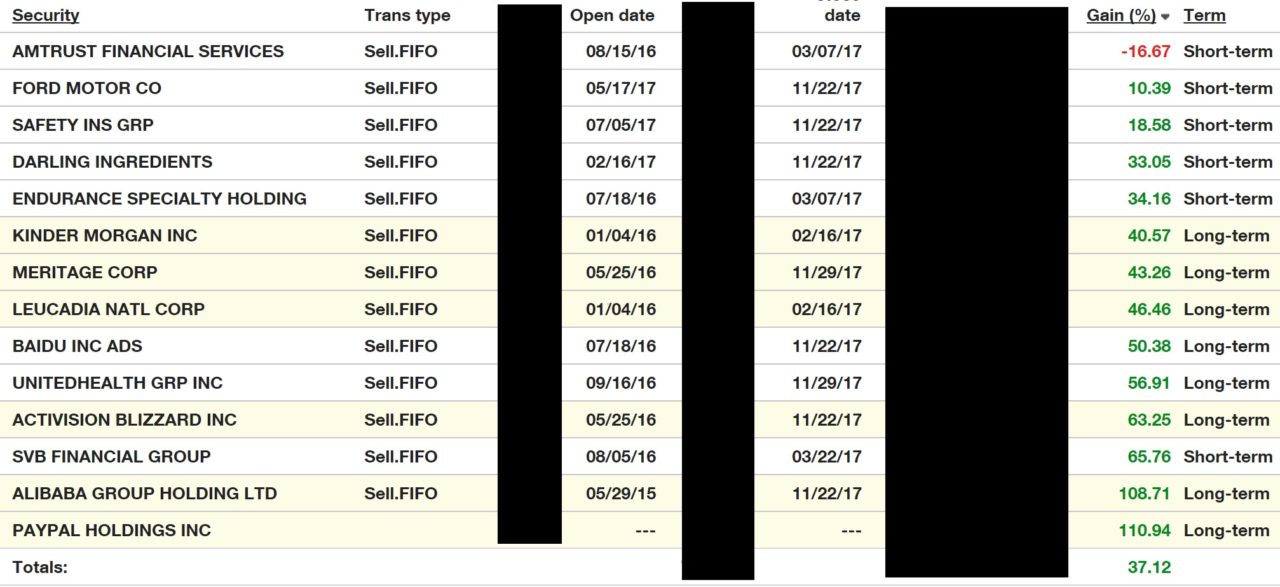Click on DARLING INGREDIENTS security name

pos(112,162)
